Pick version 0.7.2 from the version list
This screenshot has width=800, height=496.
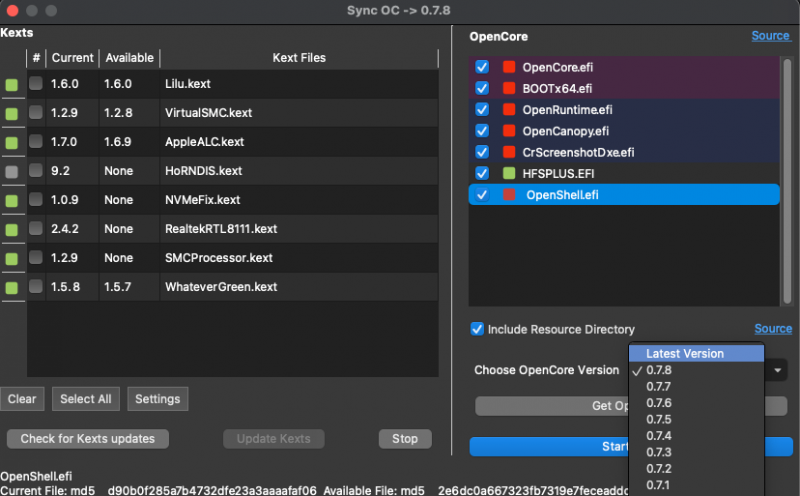point(658,468)
